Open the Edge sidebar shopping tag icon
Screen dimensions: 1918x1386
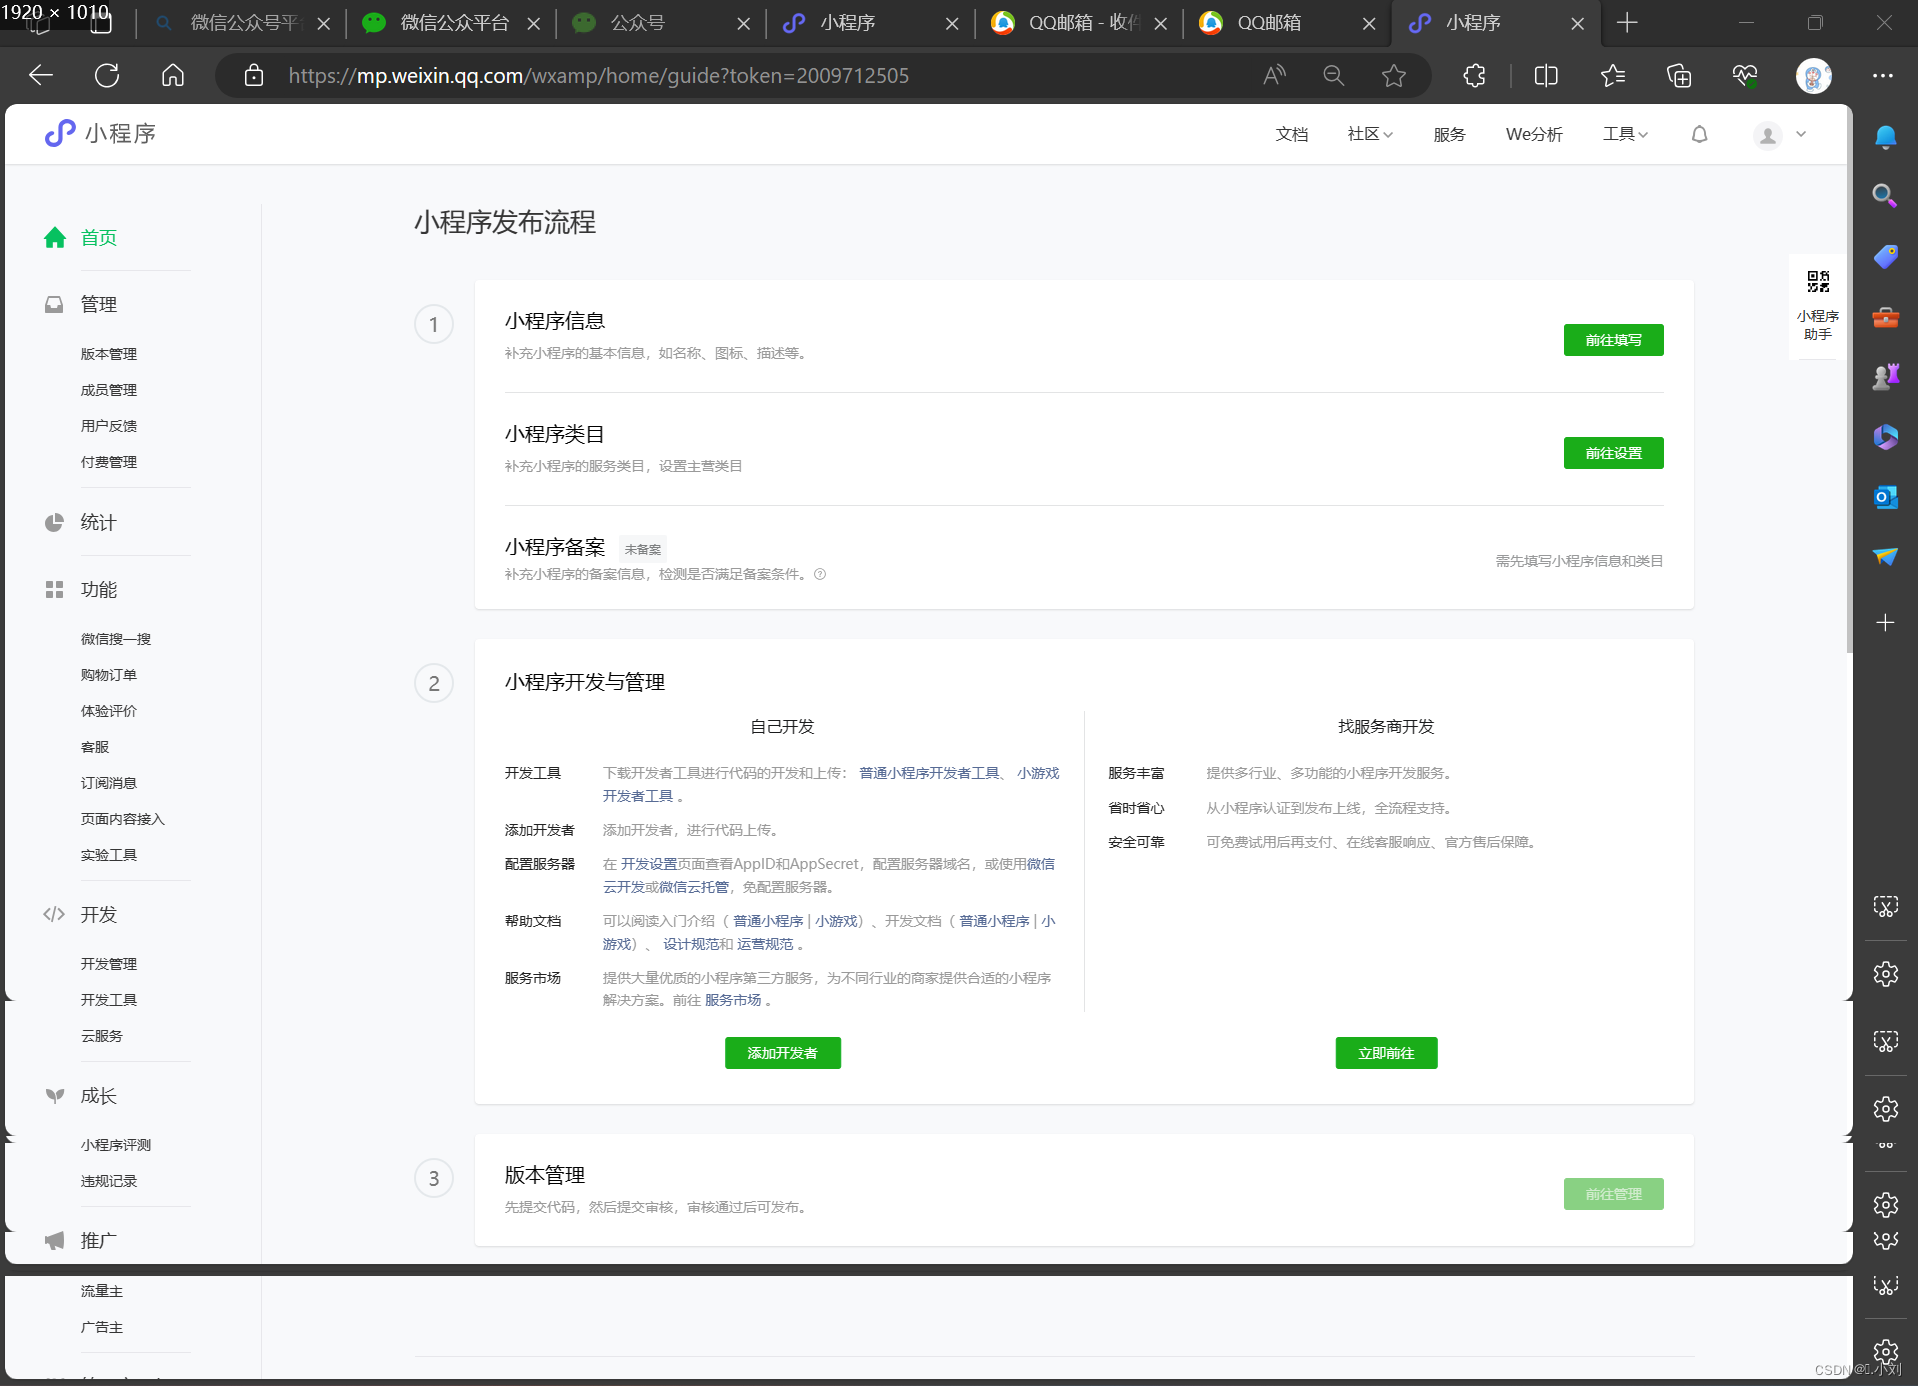coord(1885,257)
